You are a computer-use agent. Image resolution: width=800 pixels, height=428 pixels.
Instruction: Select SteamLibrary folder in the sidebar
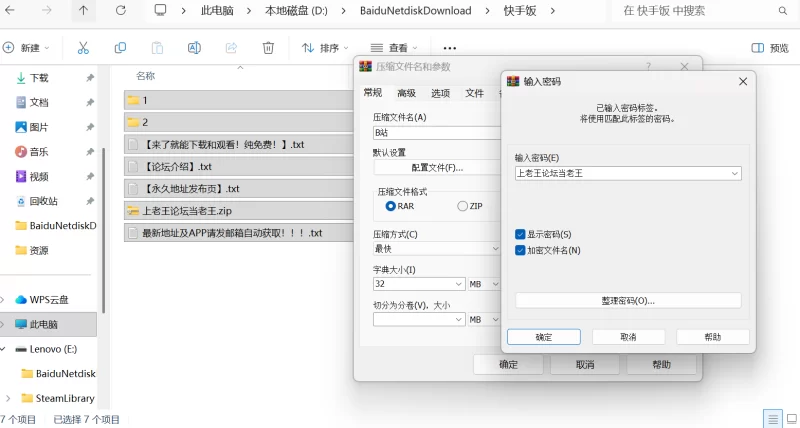(x=65, y=398)
